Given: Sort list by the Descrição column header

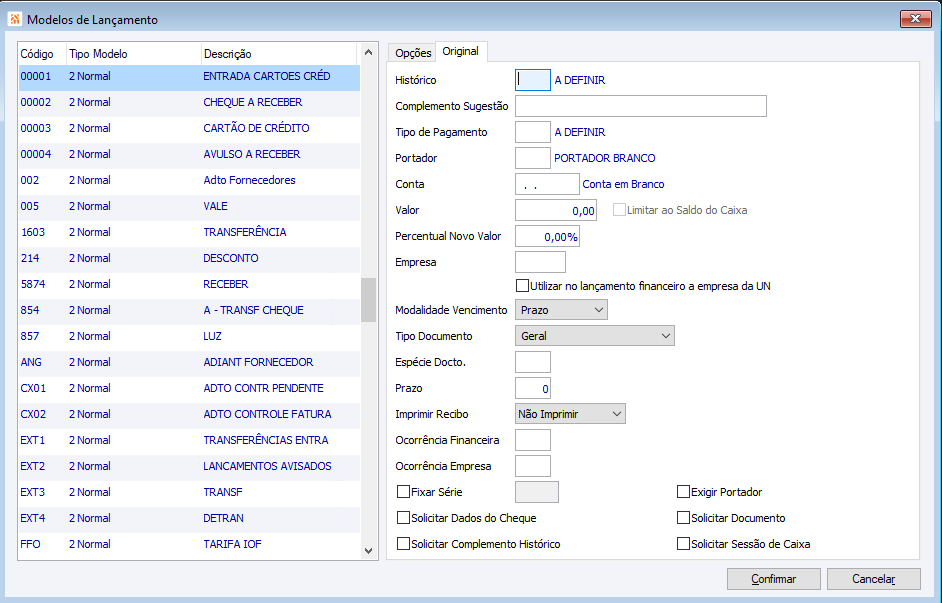Looking at the screenshot, I should (x=227, y=54).
